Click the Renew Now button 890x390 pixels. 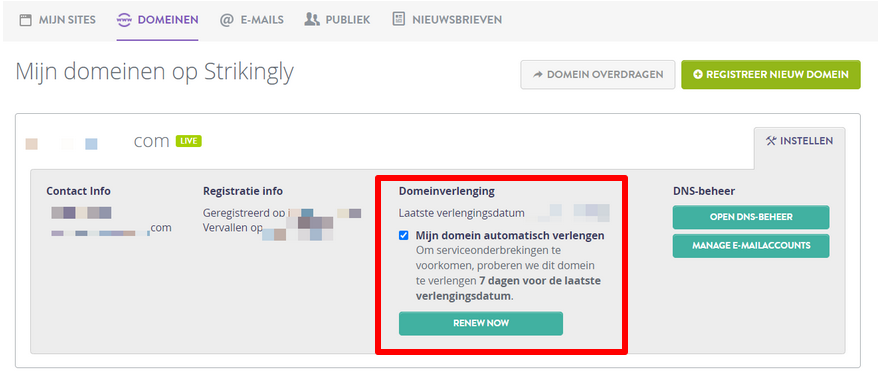pos(481,323)
